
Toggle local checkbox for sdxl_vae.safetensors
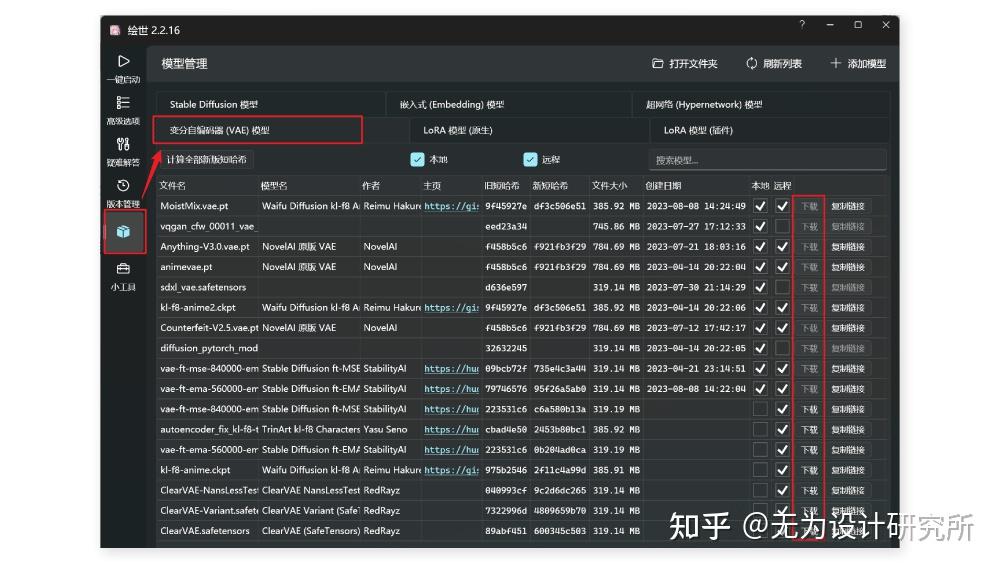(x=760, y=288)
